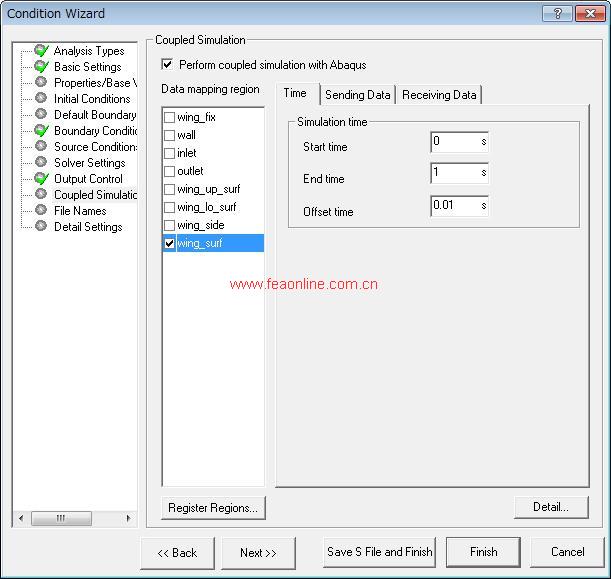Click the help question mark button
This screenshot has height=579, width=611.
(x=558, y=14)
